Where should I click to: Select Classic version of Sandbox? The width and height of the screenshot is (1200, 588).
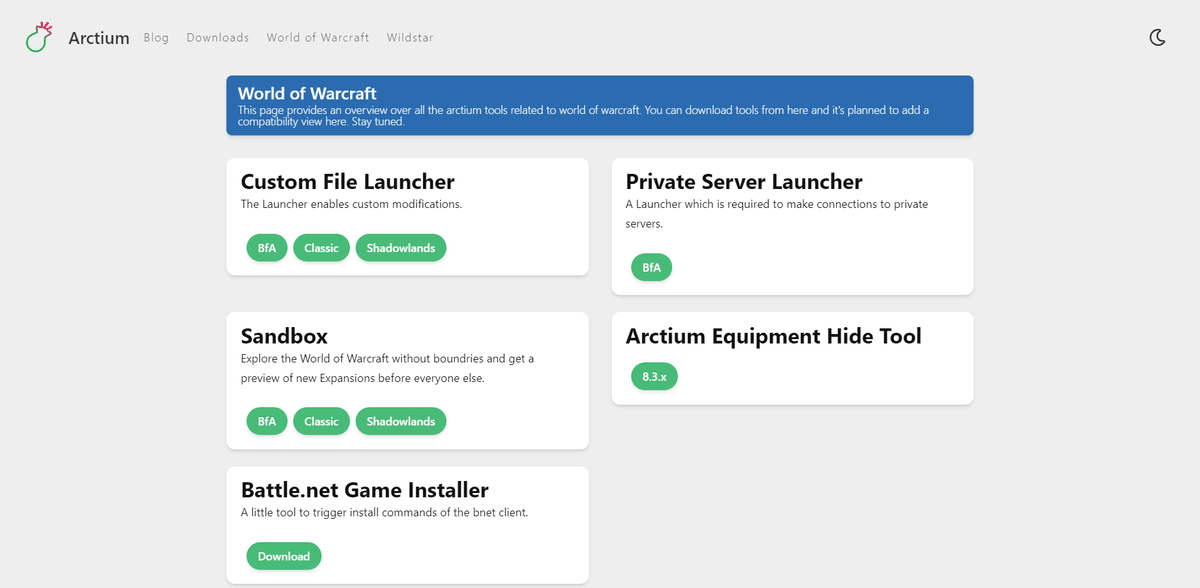[321, 421]
